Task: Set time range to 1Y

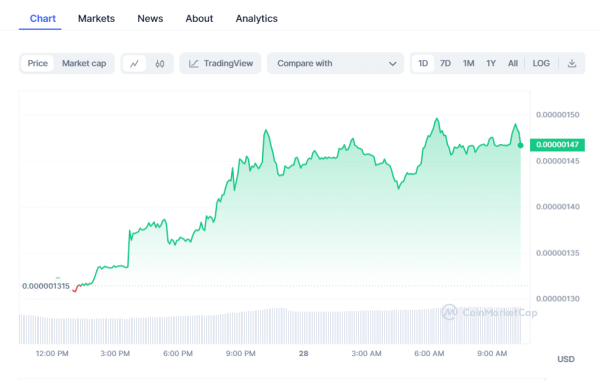Action: click(x=491, y=63)
